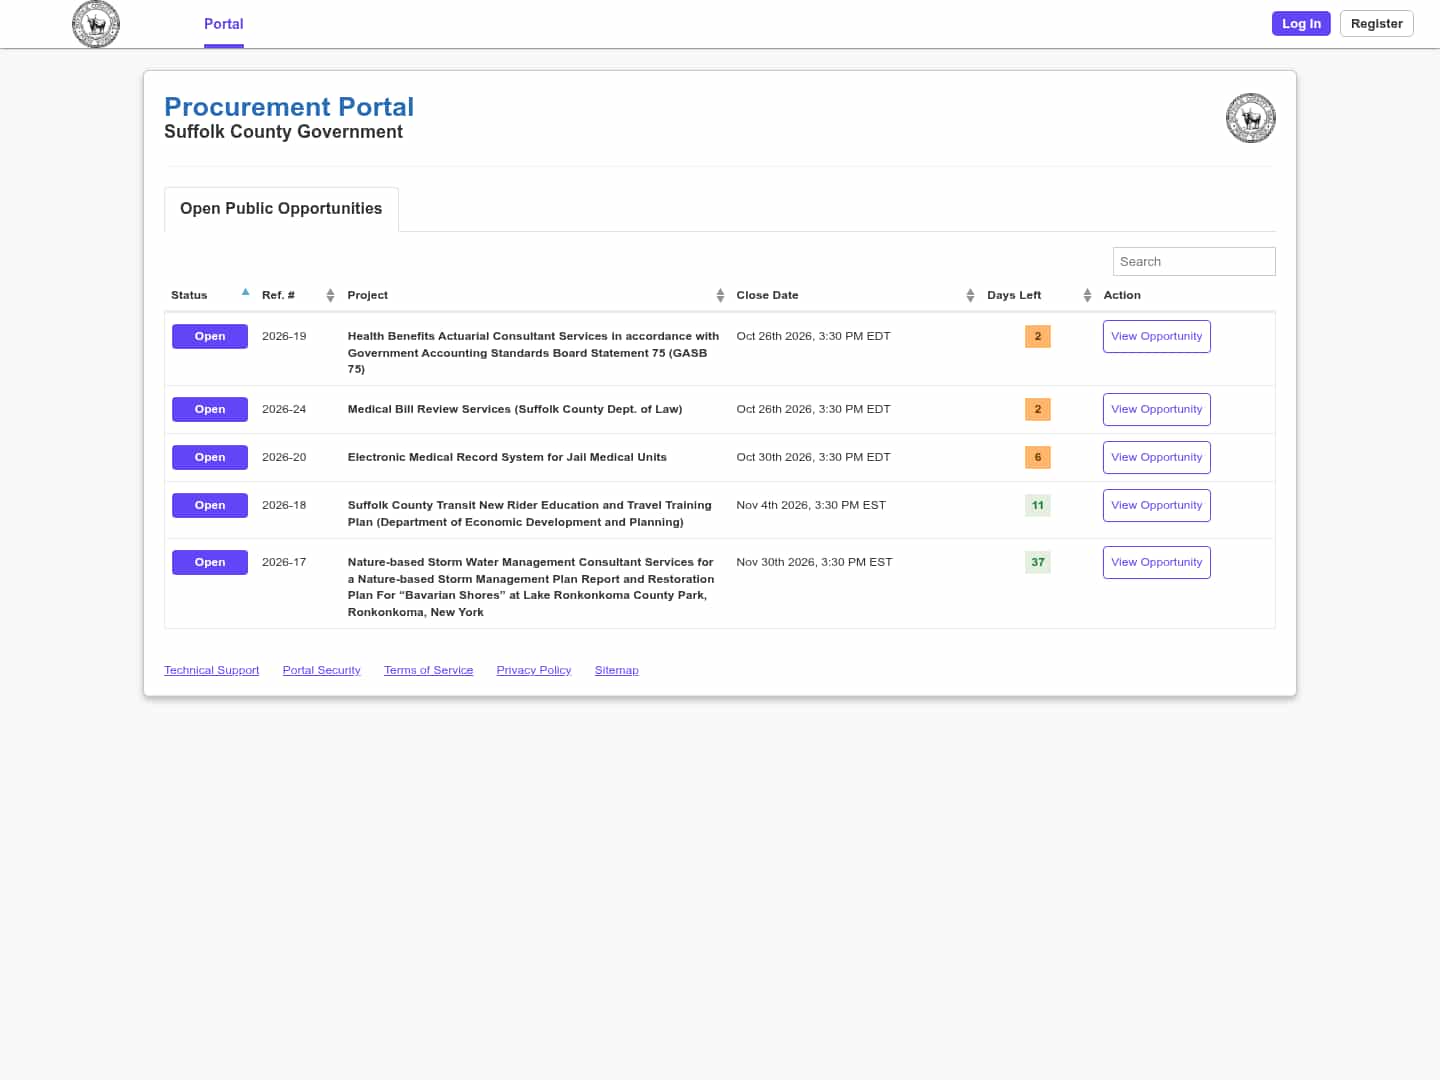Screen dimensions: 1440x1080
Task: Open the Terms of Service link
Action: pos(428,670)
